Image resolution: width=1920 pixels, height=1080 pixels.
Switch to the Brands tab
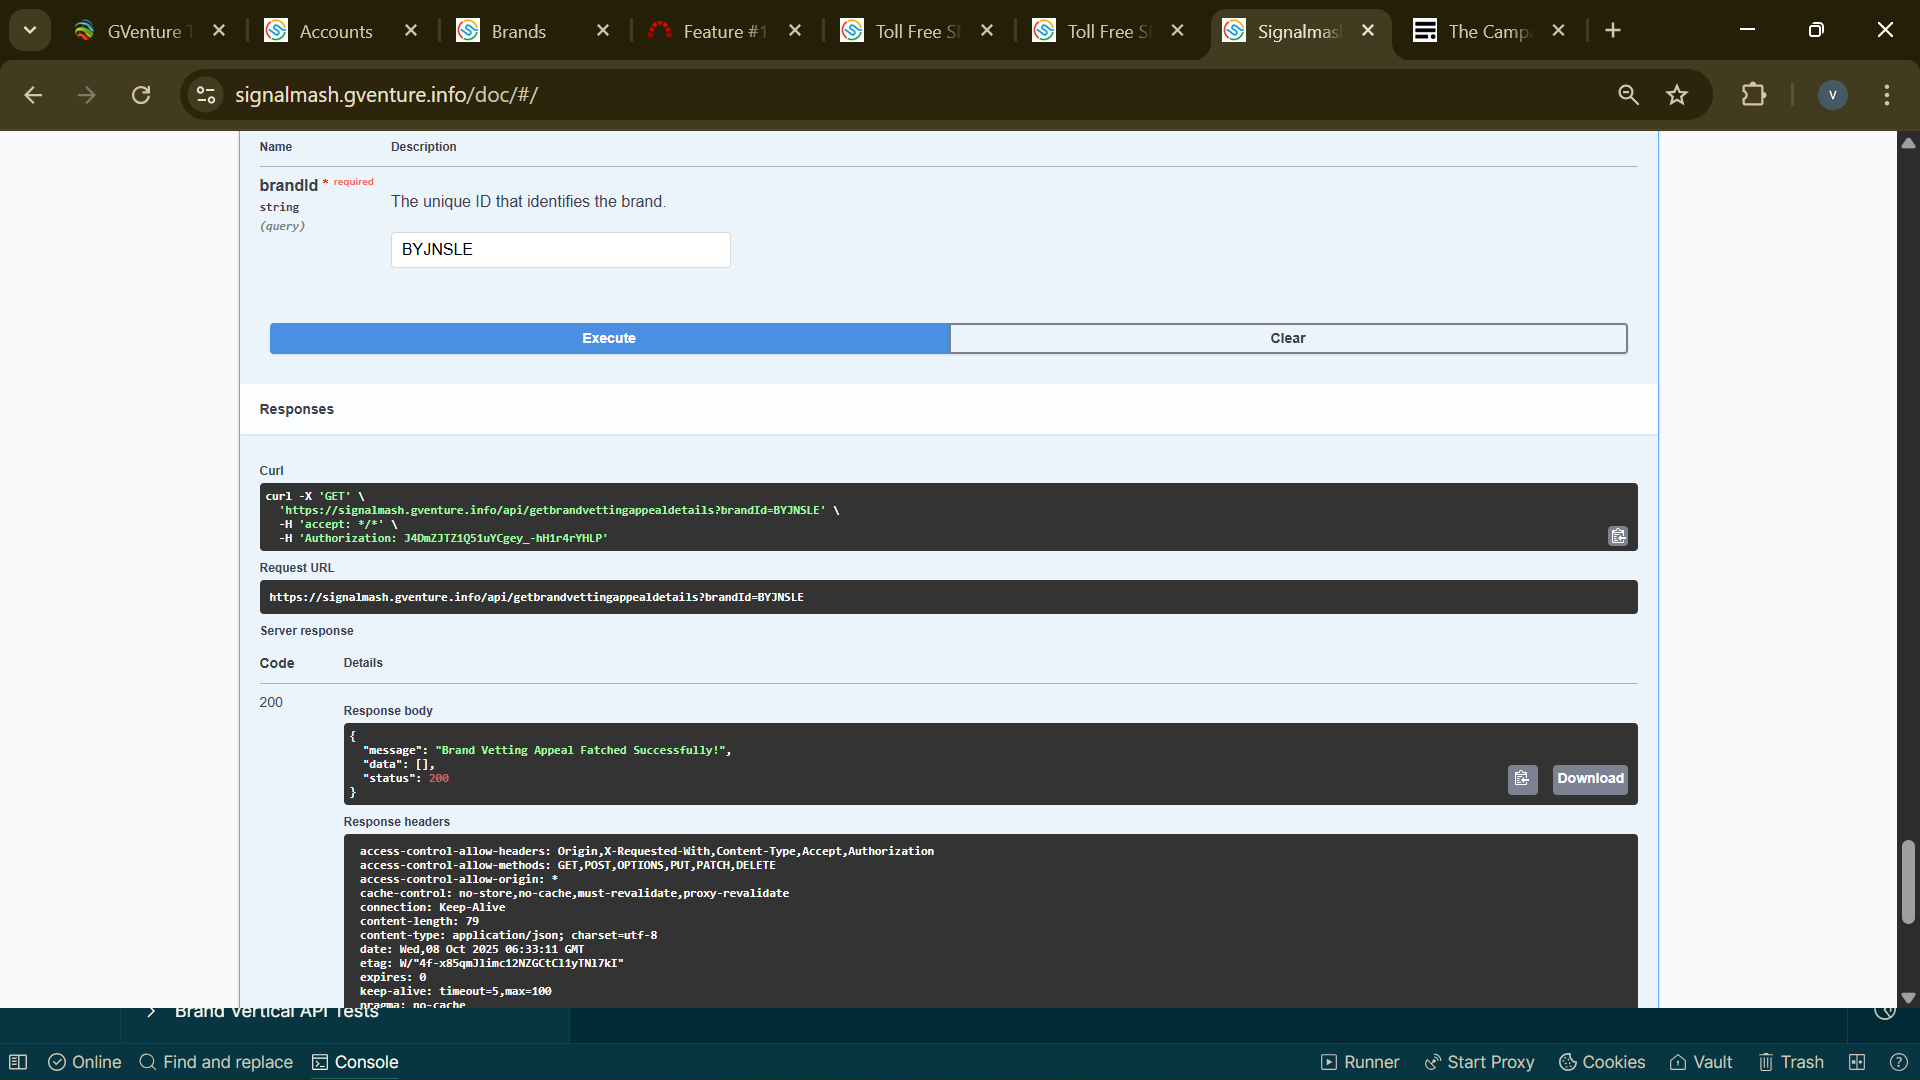point(518,31)
